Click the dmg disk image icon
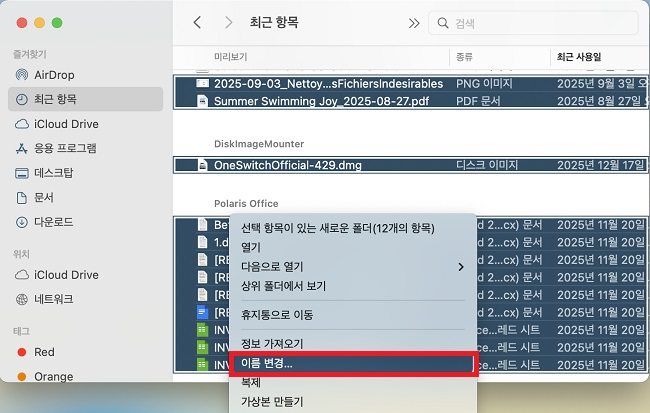 (202, 165)
